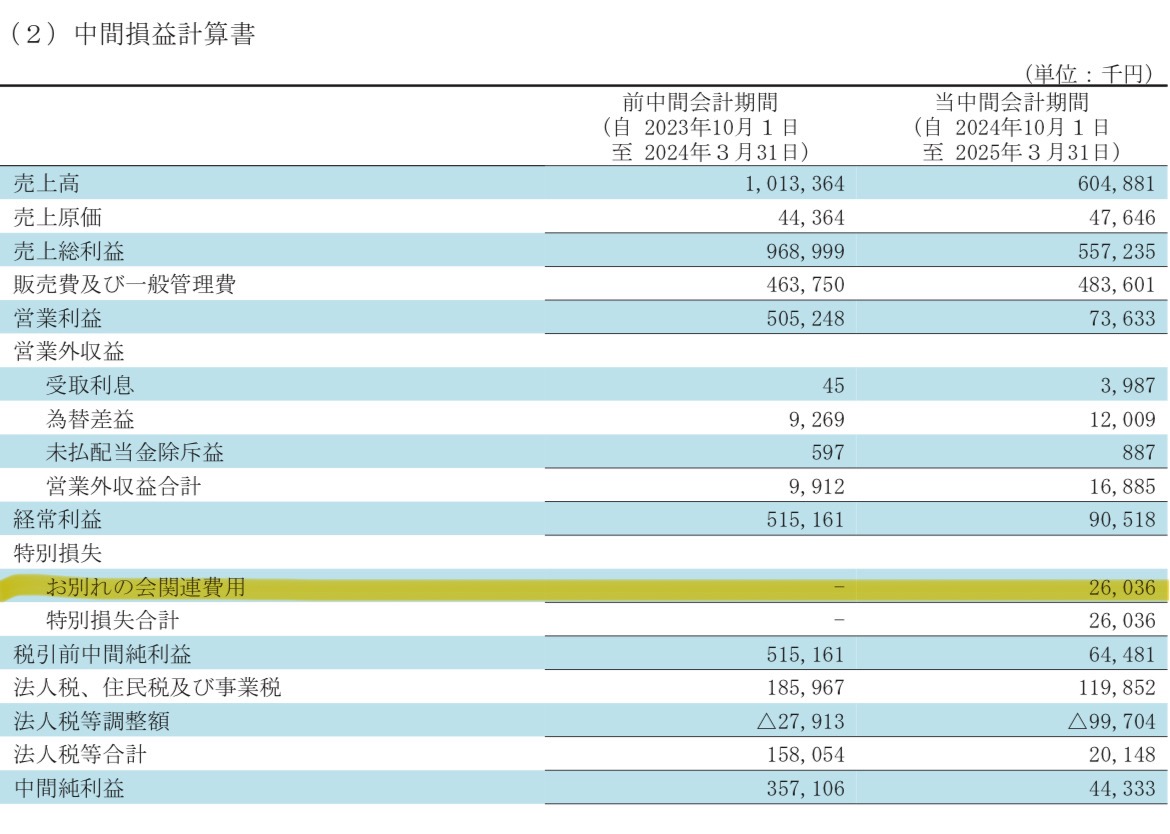Click the value 483,601
The width and height of the screenshot is (1170, 834).
coord(1116,285)
